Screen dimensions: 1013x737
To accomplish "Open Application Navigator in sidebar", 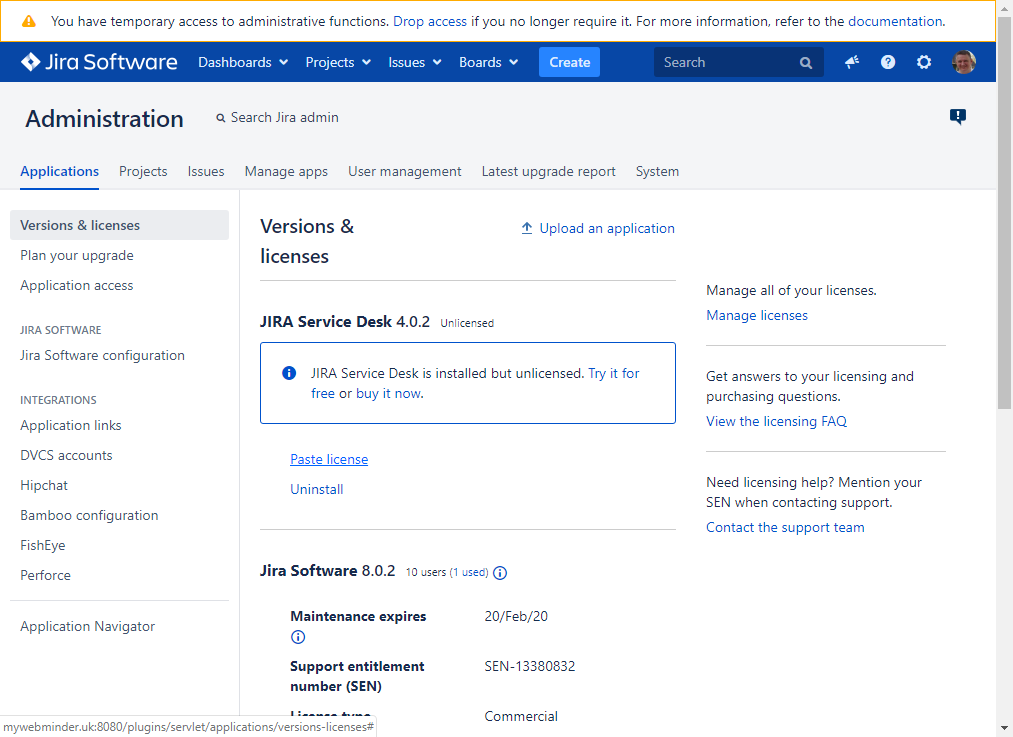I will point(87,626).
